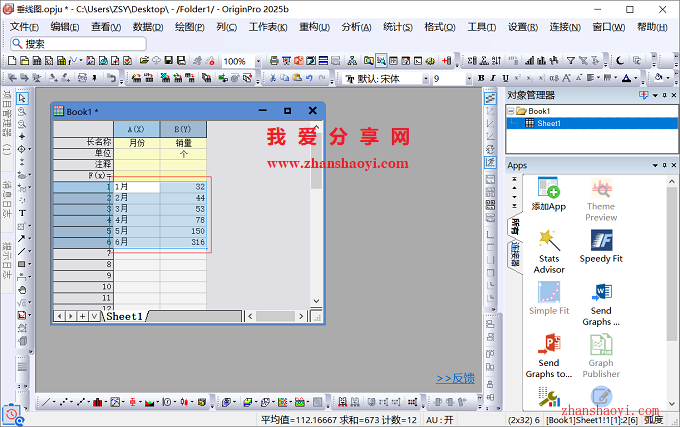
Task: Click the Scatter plot icon
Action: pyautogui.click(x=64, y=402)
